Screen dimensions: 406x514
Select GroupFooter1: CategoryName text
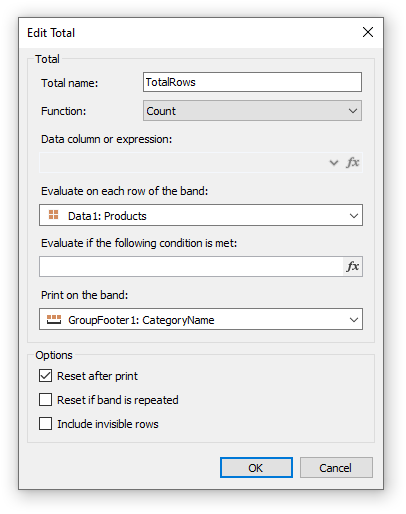(141, 320)
